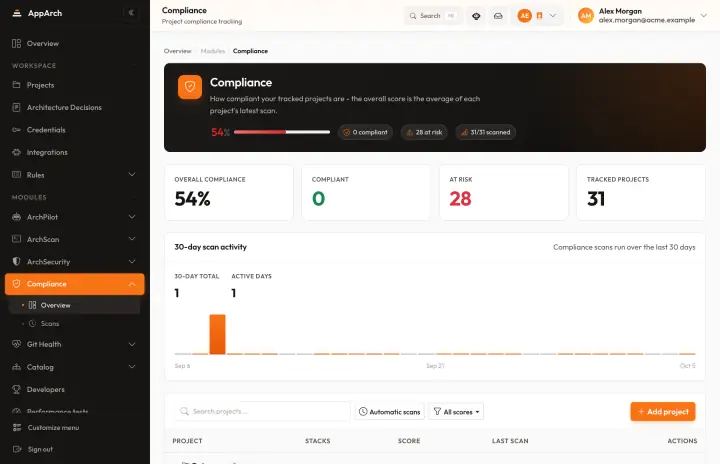Click the Integrations puzzle icon
Viewport: 720px width, 464px height.
pyautogui.click(x=17, y=152)
